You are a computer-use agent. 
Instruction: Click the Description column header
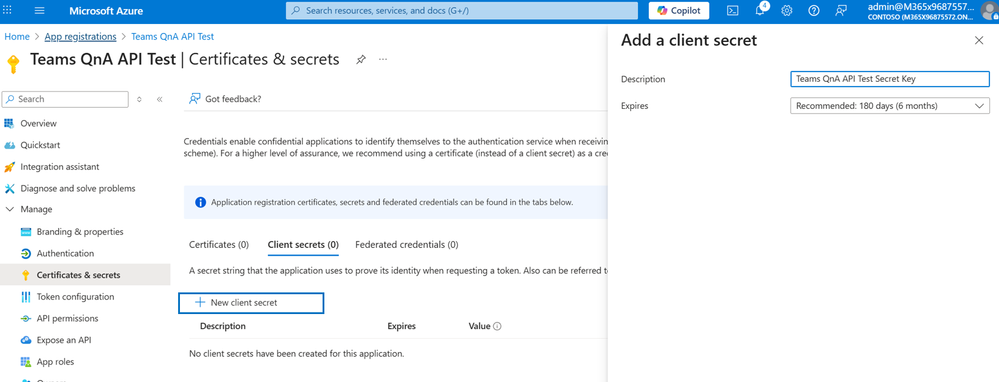pyautogui.click(x=223, y=326)
